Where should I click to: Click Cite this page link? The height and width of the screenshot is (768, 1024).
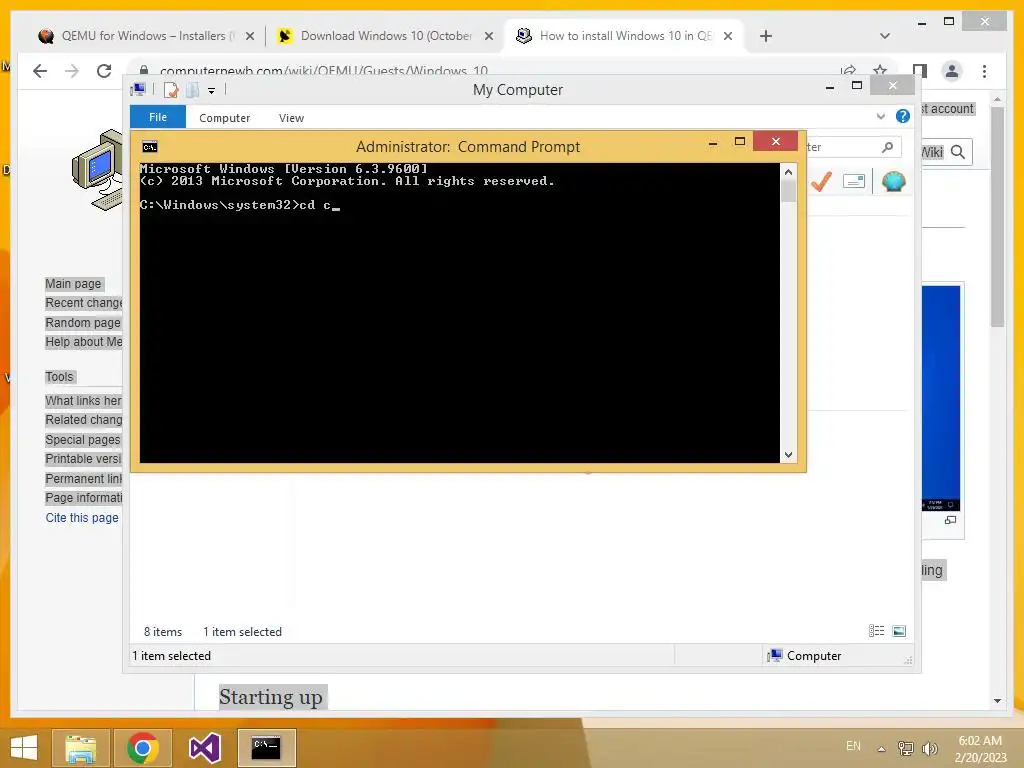(82, 517)
